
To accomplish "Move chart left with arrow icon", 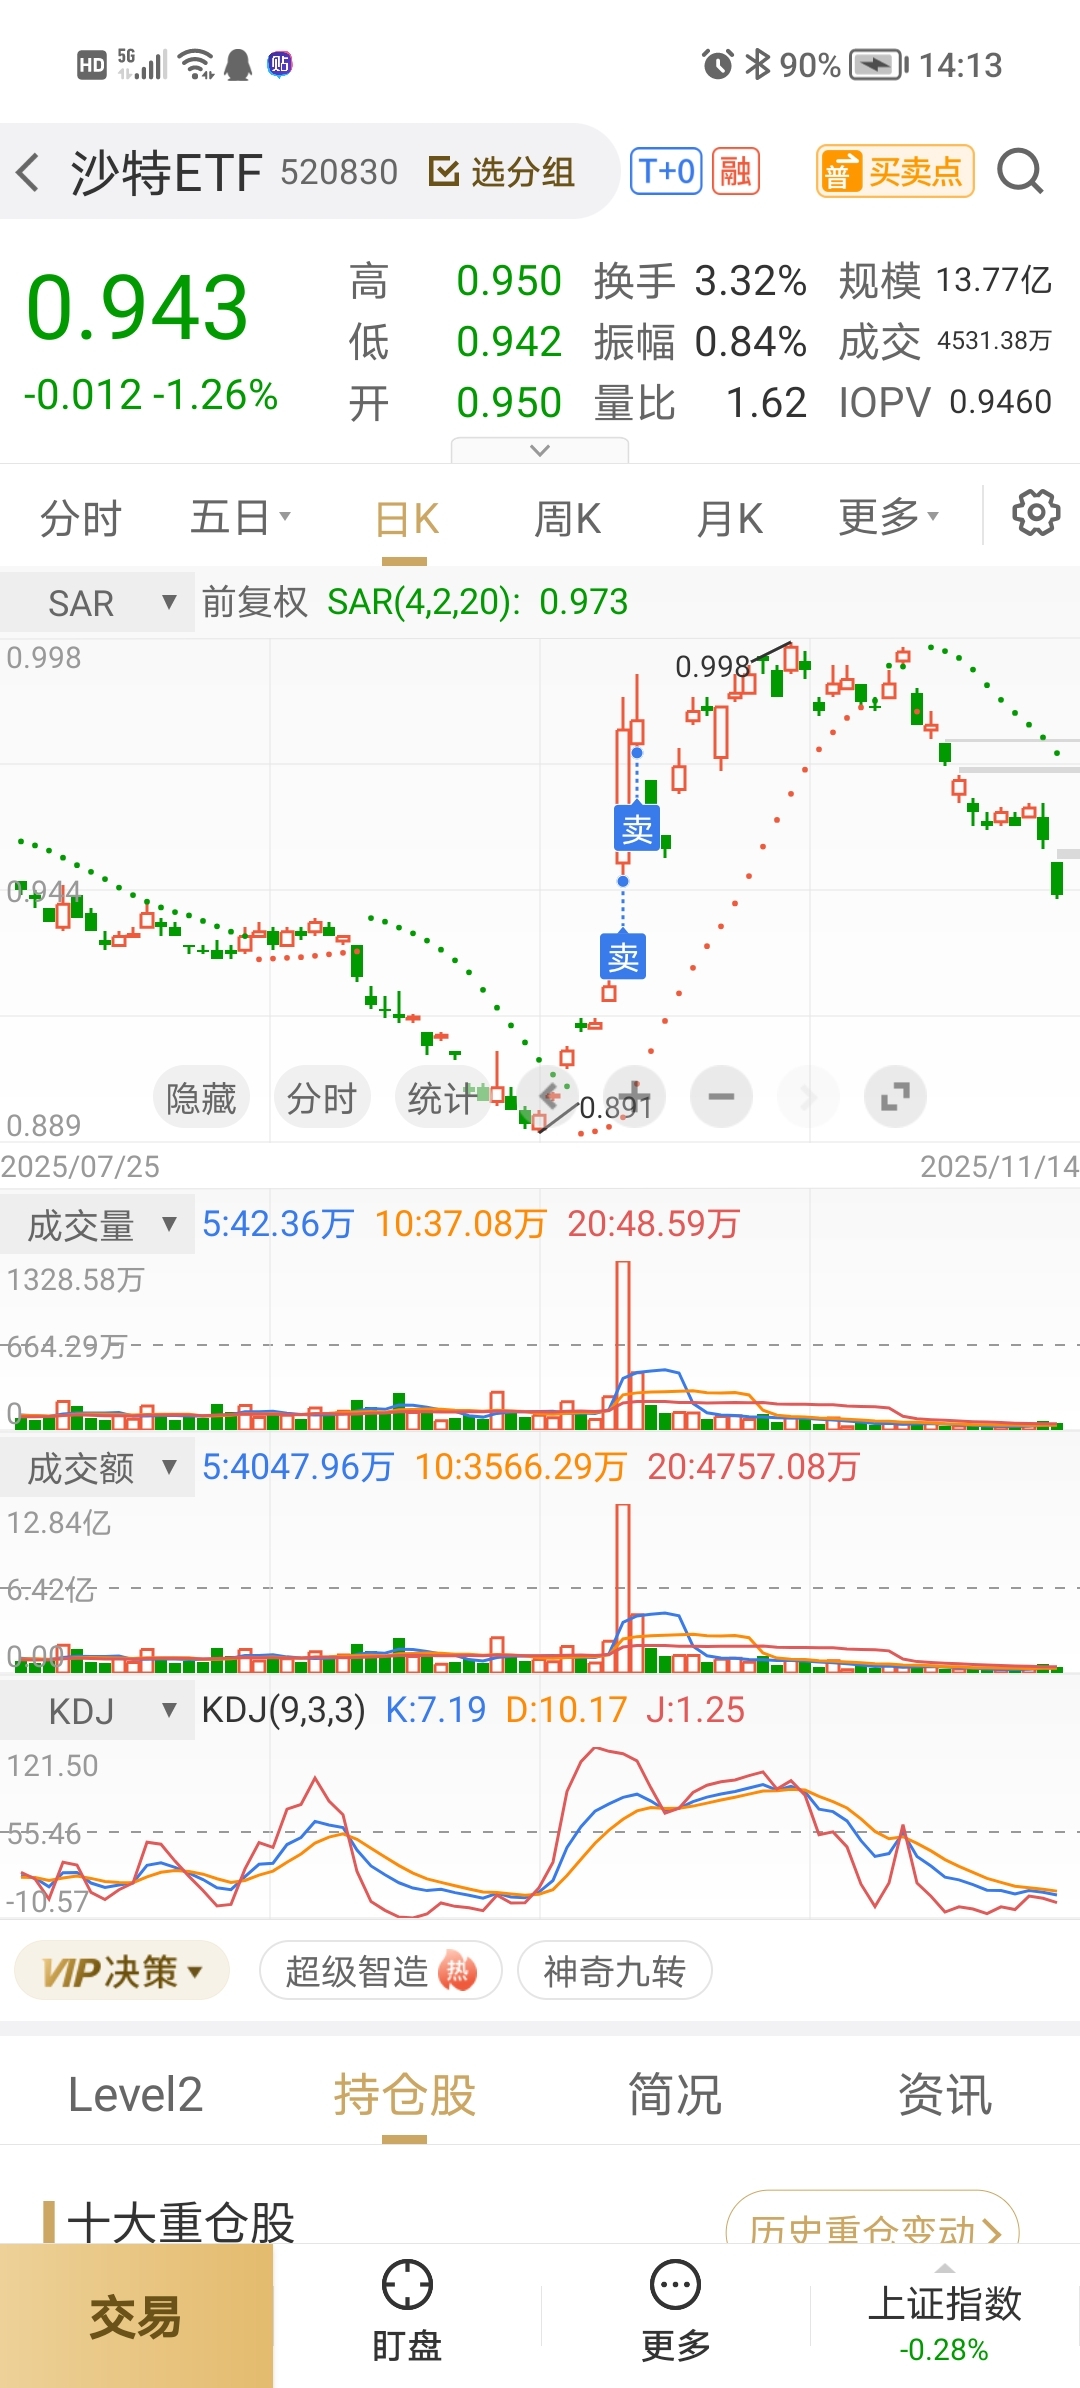I will tap(549, 1097).
